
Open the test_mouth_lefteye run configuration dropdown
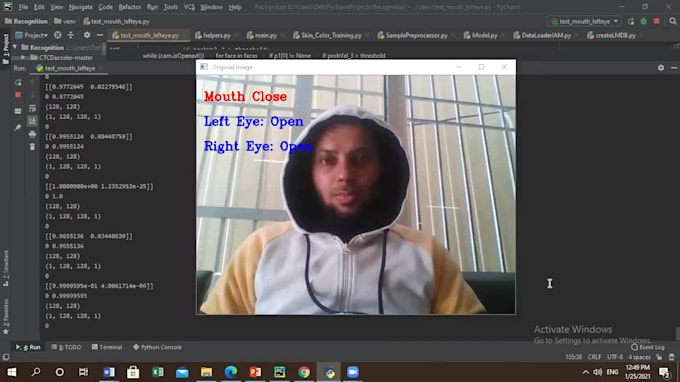tap(584, 21)
